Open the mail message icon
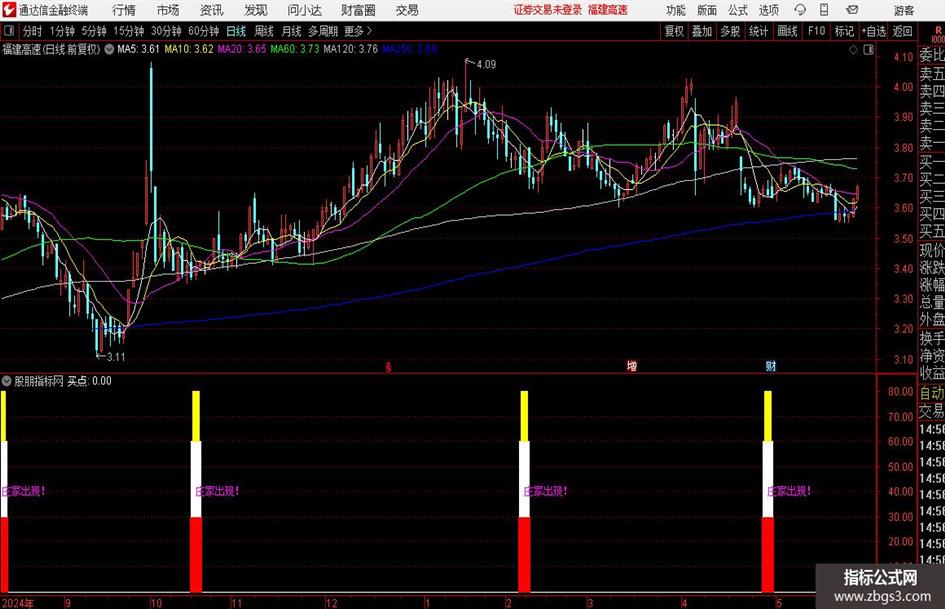 point(852,10)
